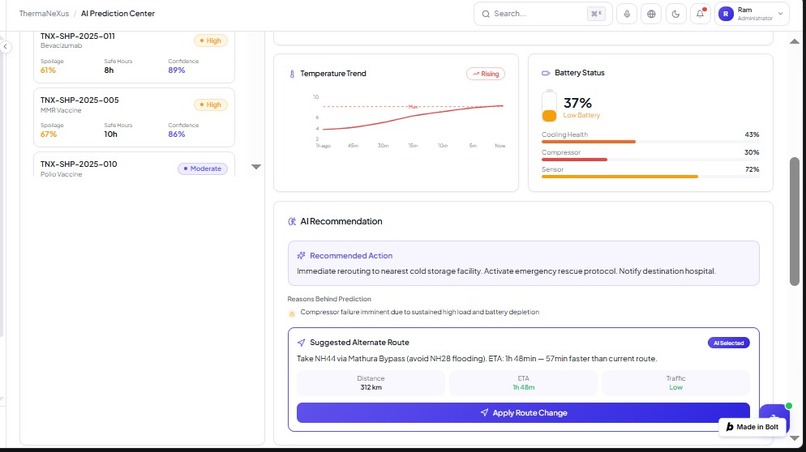Screen dimensions: 806x452
Task: Click shipment list scroll down arrow
Action: coord(256,167)
